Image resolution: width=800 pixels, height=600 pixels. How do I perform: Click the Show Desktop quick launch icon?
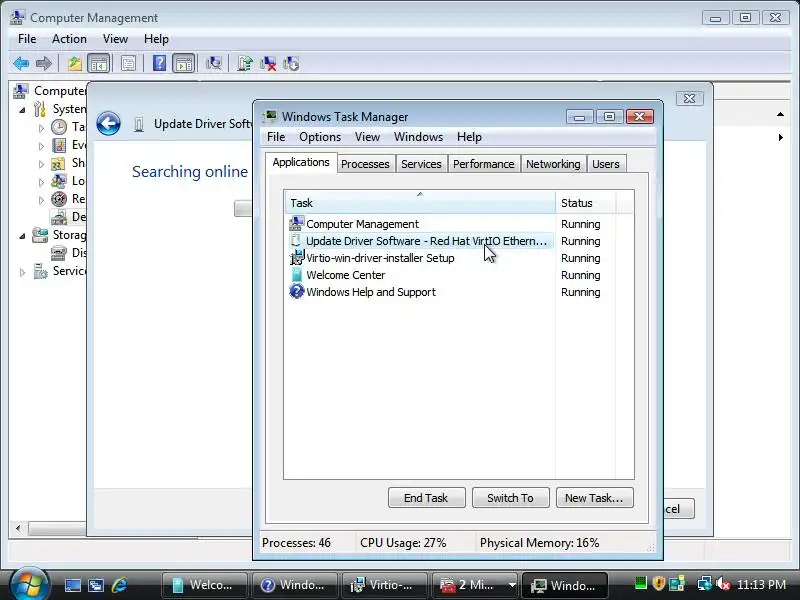pyautogui.click(x=72, y=585)
